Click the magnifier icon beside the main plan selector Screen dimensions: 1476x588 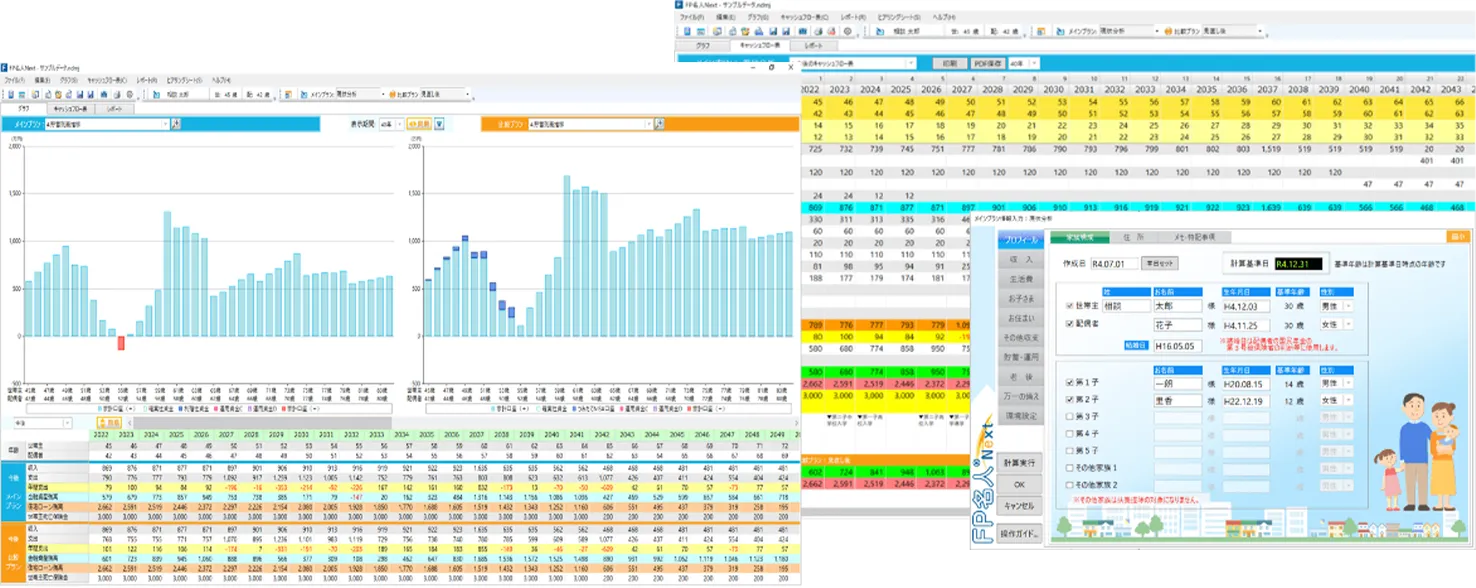coord(176,124)
